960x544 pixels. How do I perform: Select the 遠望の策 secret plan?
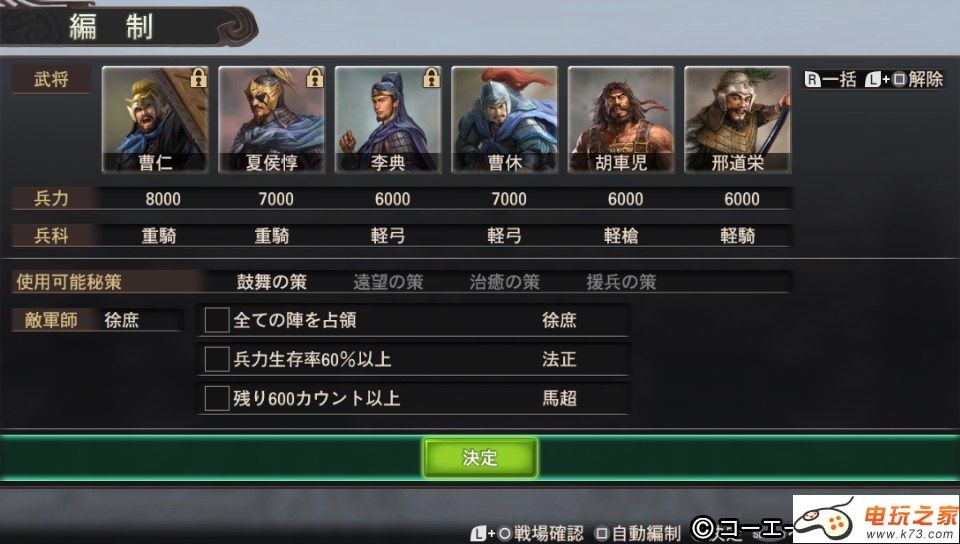point(388,282)
